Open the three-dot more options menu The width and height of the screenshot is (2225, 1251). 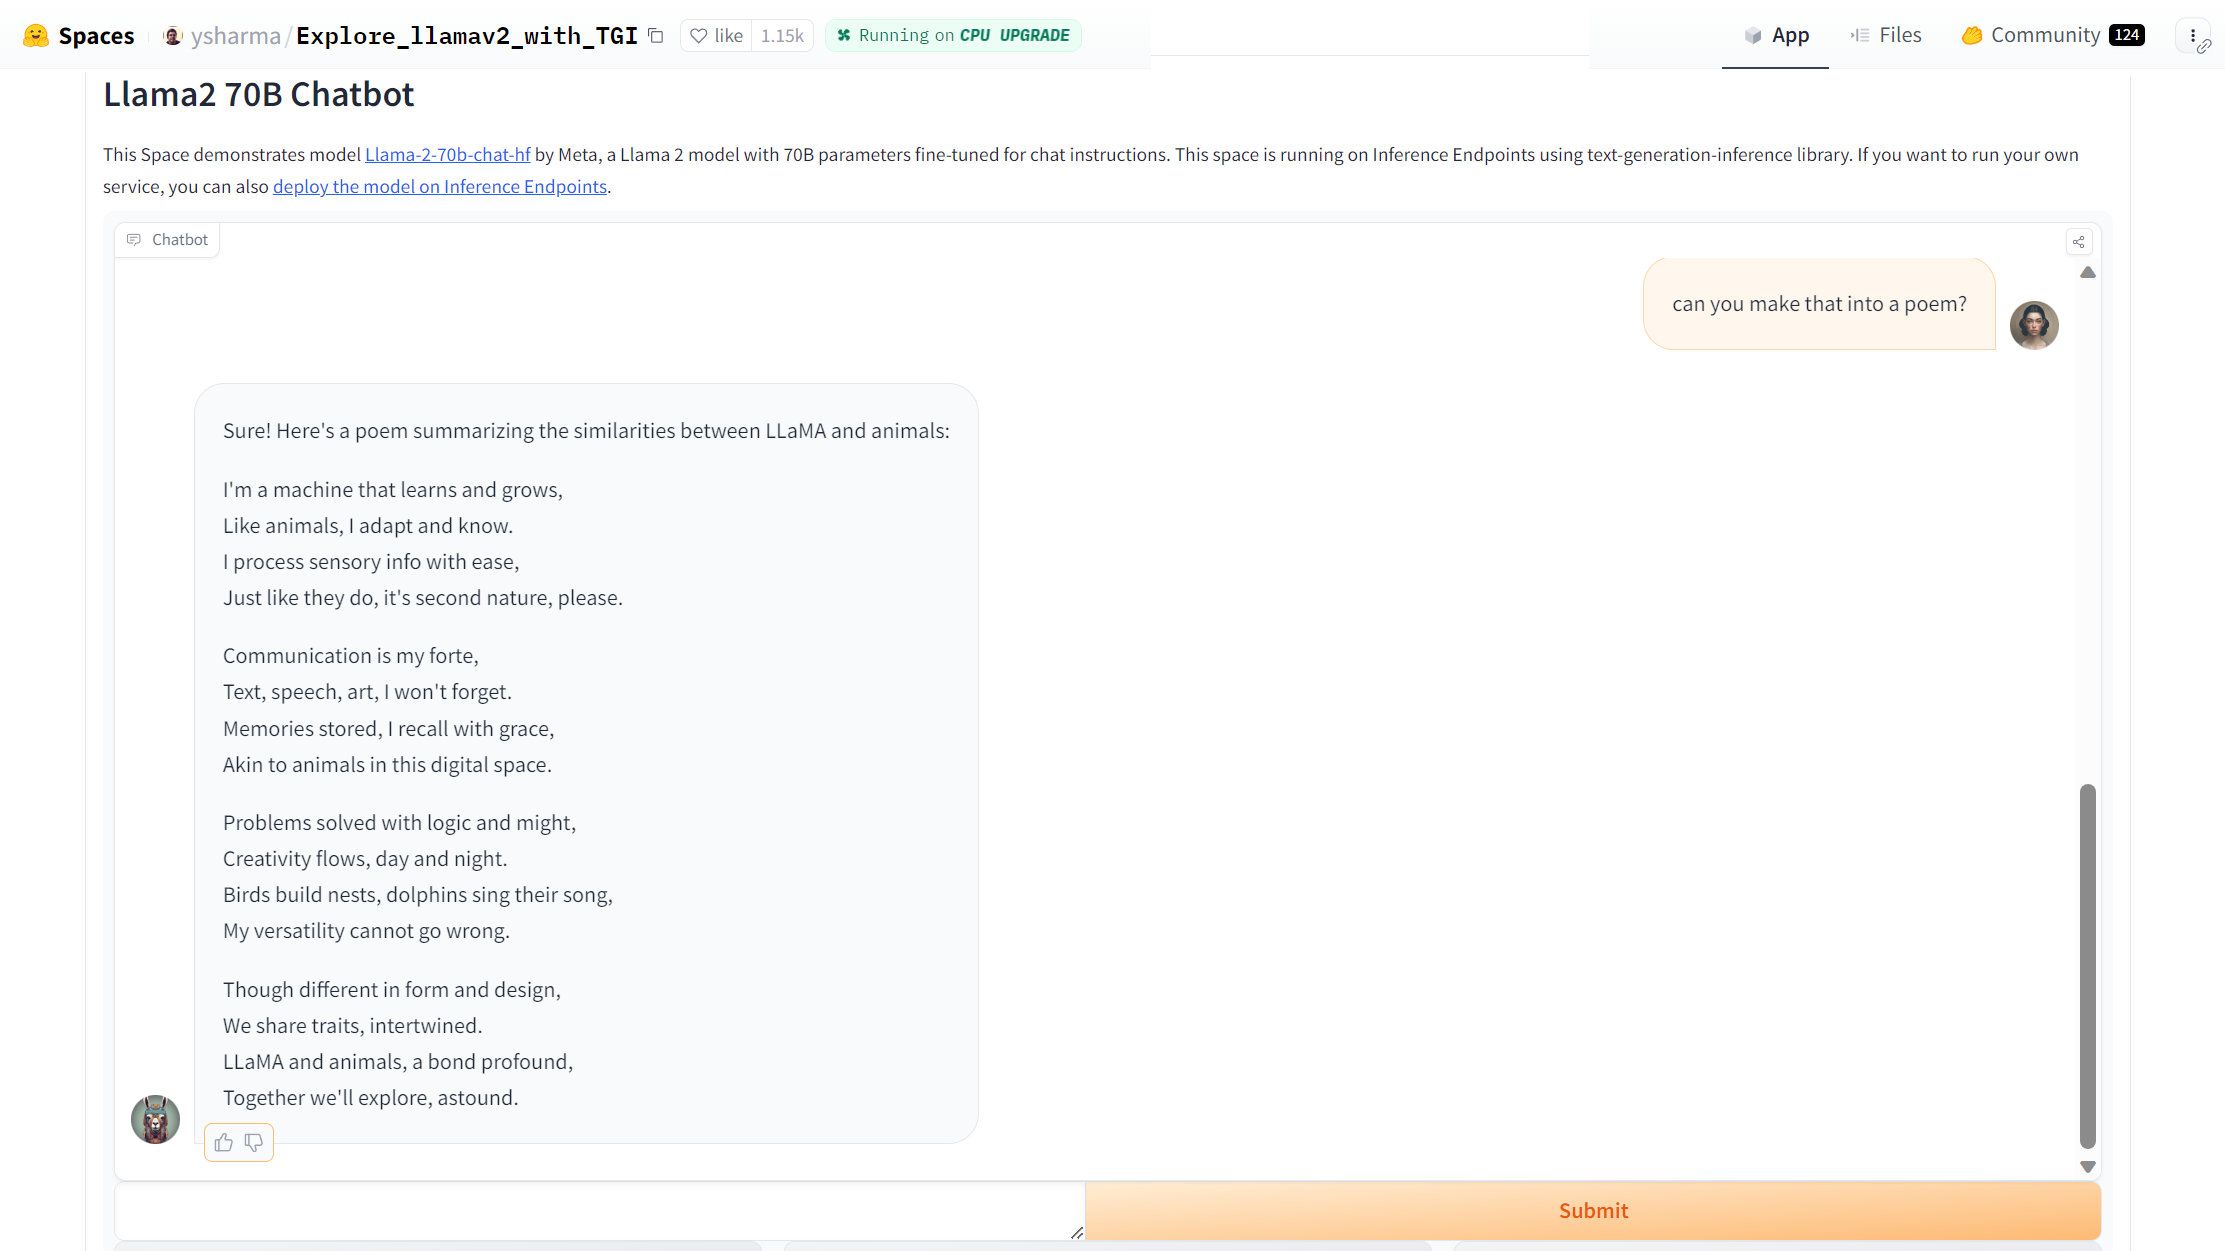[2193, 35]
